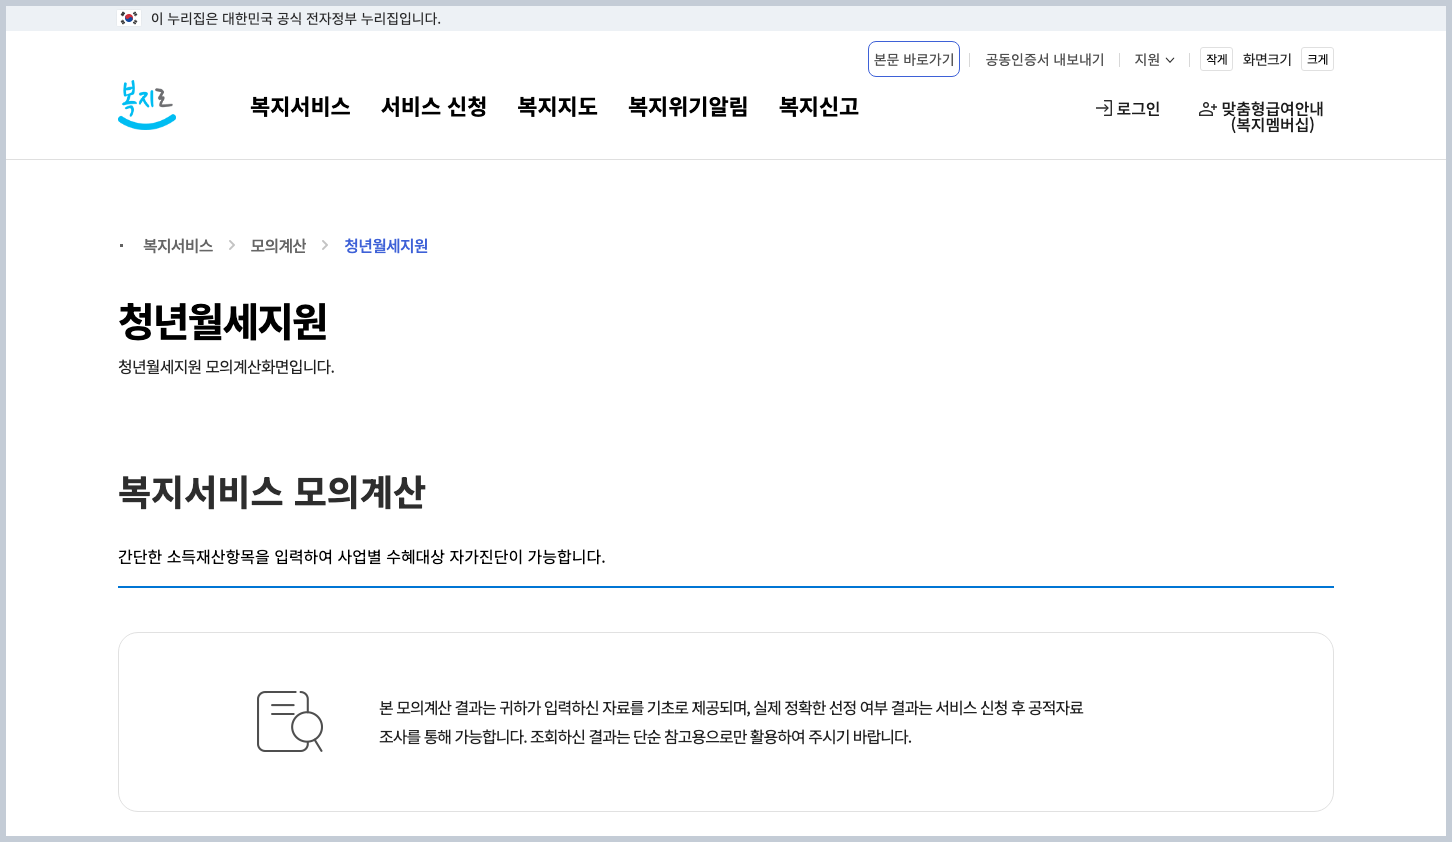
Task: Open the 복지신고 main menu
Action: [x=819, y=107]
